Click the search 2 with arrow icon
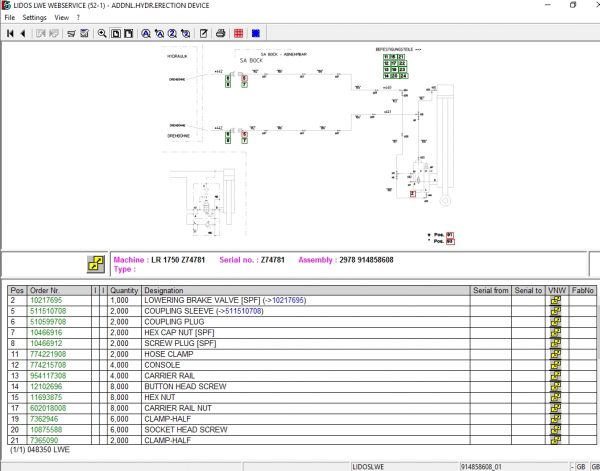 point(186,33)
